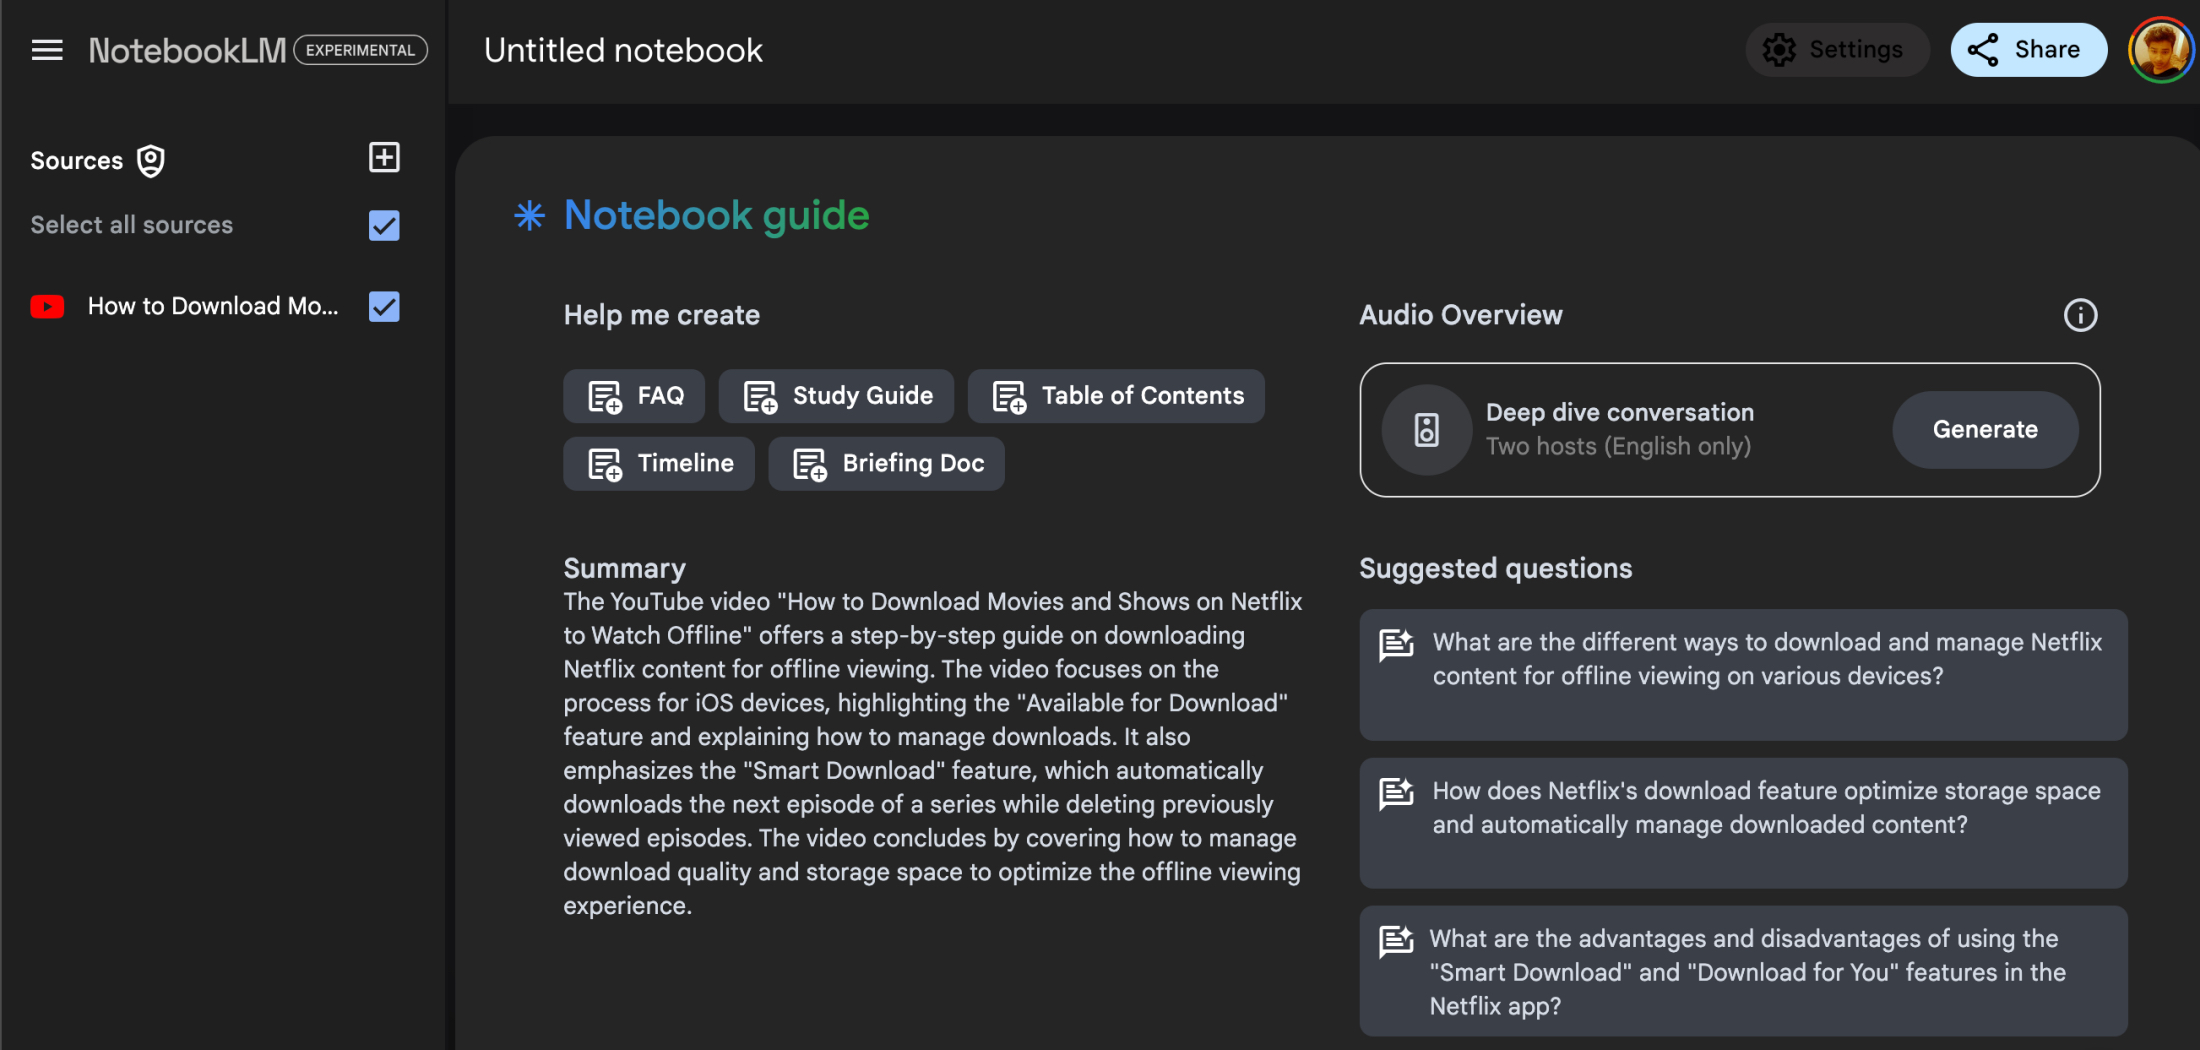The height and width of the screenshot is (1050, 2200).
Task: Click the add source plus icon
Action: click(x=384, y=158)
